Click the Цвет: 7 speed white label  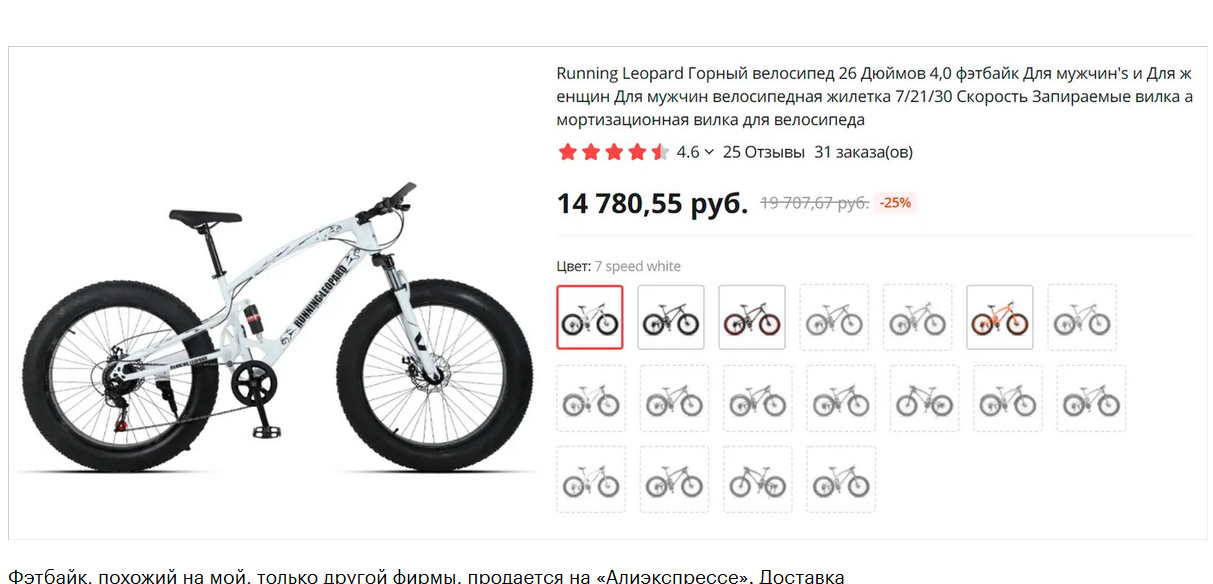point(619,266)
